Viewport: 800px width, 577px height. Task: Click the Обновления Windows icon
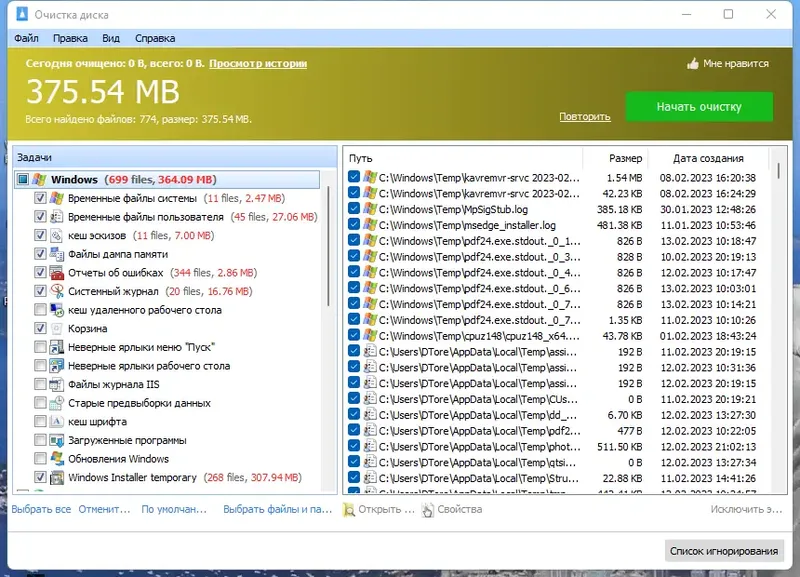57,459
